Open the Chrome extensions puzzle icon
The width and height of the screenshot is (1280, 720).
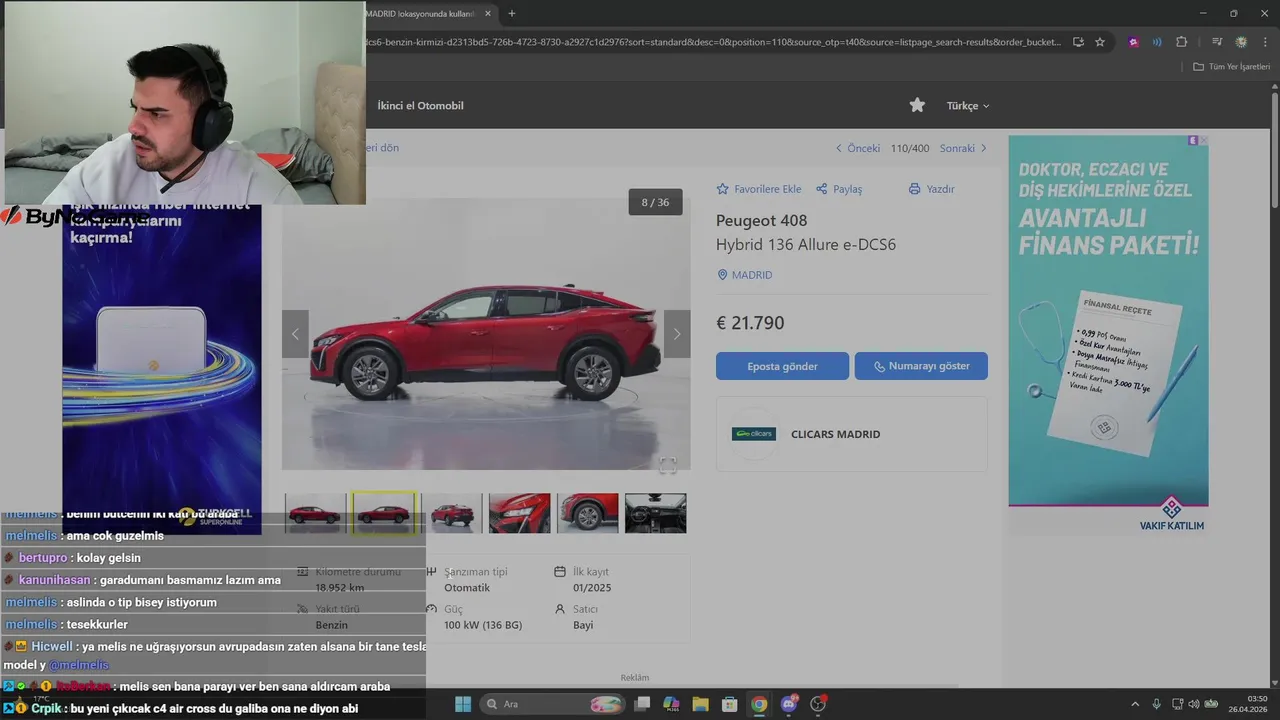[x=1181, y=42]
